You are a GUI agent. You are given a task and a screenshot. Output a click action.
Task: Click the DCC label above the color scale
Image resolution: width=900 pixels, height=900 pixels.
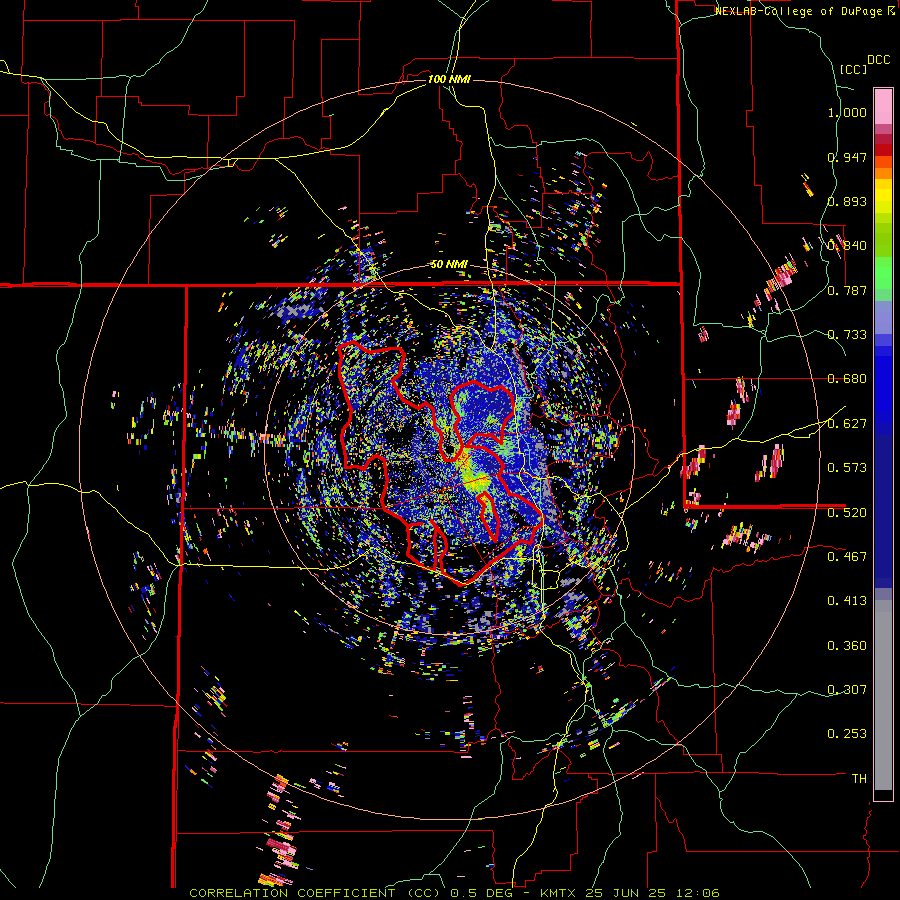tap(878, 60)
